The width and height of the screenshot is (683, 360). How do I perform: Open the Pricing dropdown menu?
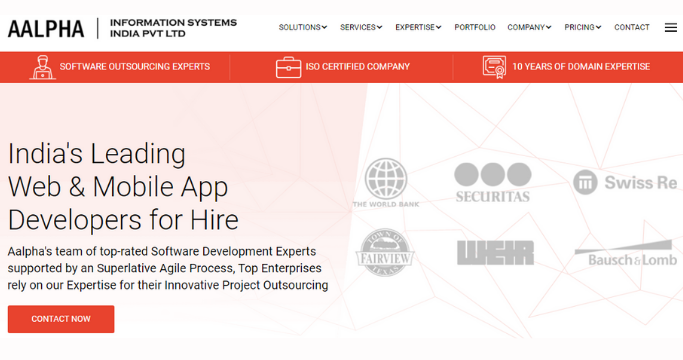click(x=583, y=27)
